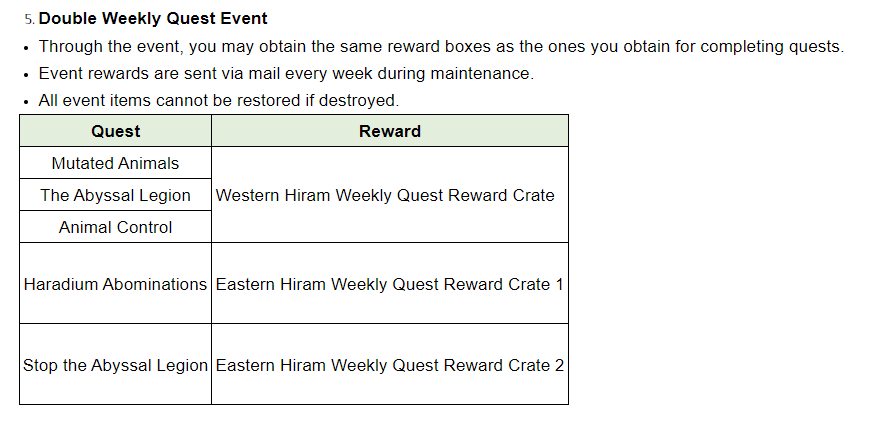Click the list number 5 before the heading
The width and height of the screenshot is (870, 424).
[29, 19]
